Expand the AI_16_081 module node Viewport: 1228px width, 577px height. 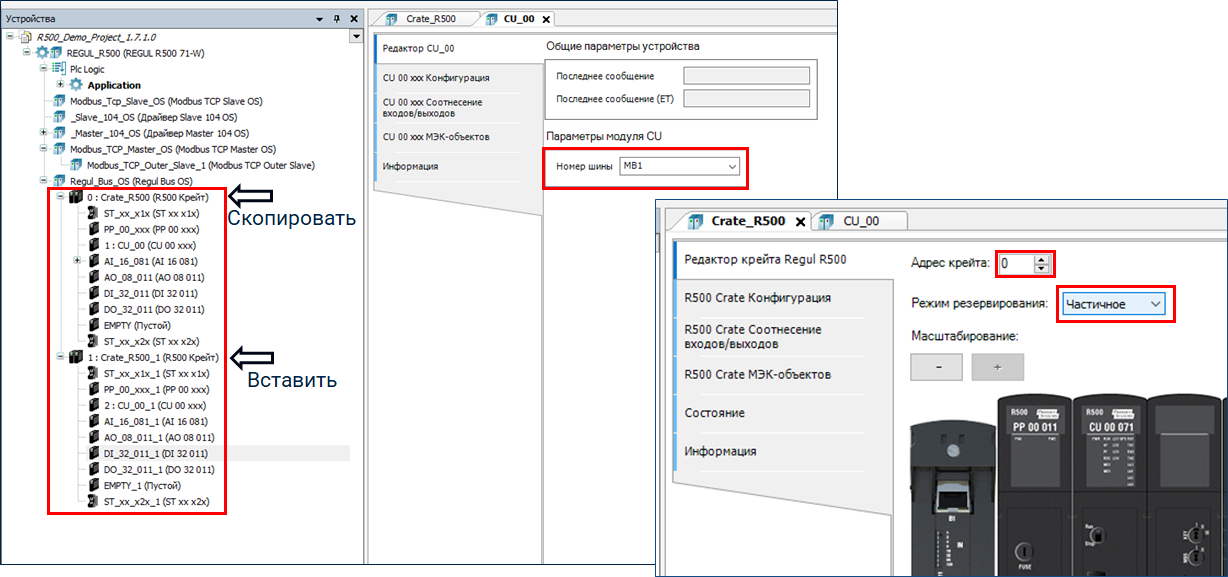[78, 261]
